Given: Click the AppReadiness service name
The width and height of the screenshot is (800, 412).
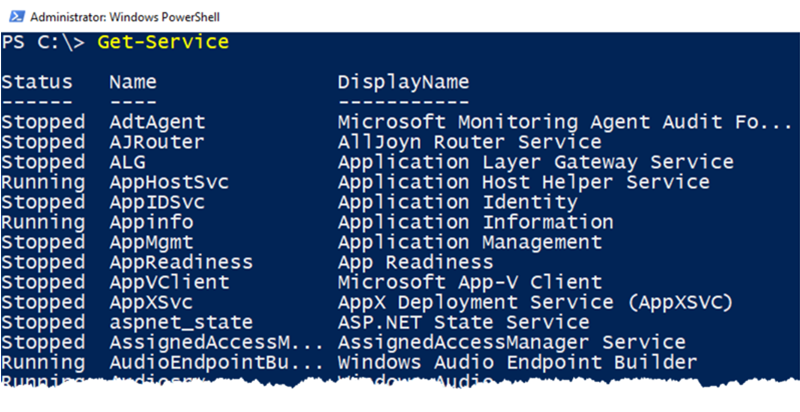Looking at the screenshot, I should [x=181, y=262].
